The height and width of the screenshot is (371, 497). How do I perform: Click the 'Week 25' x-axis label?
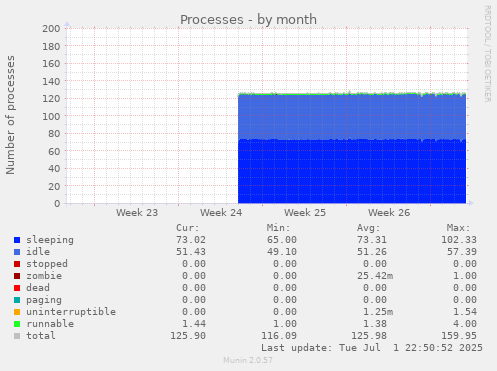point(305,213)
